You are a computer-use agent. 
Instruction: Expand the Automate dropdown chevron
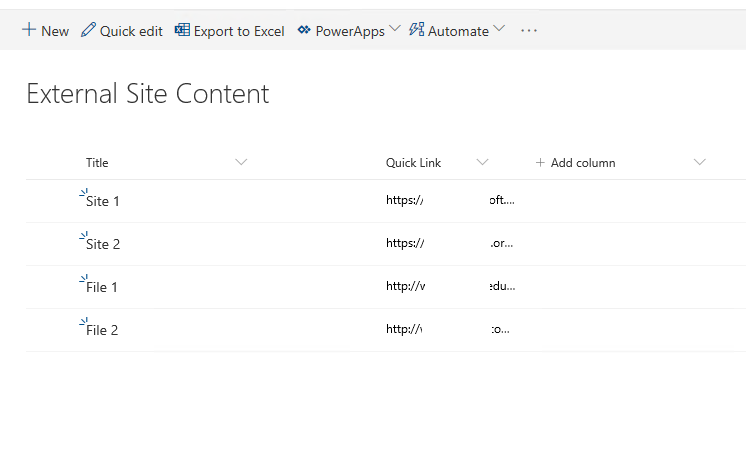(499, 28)
